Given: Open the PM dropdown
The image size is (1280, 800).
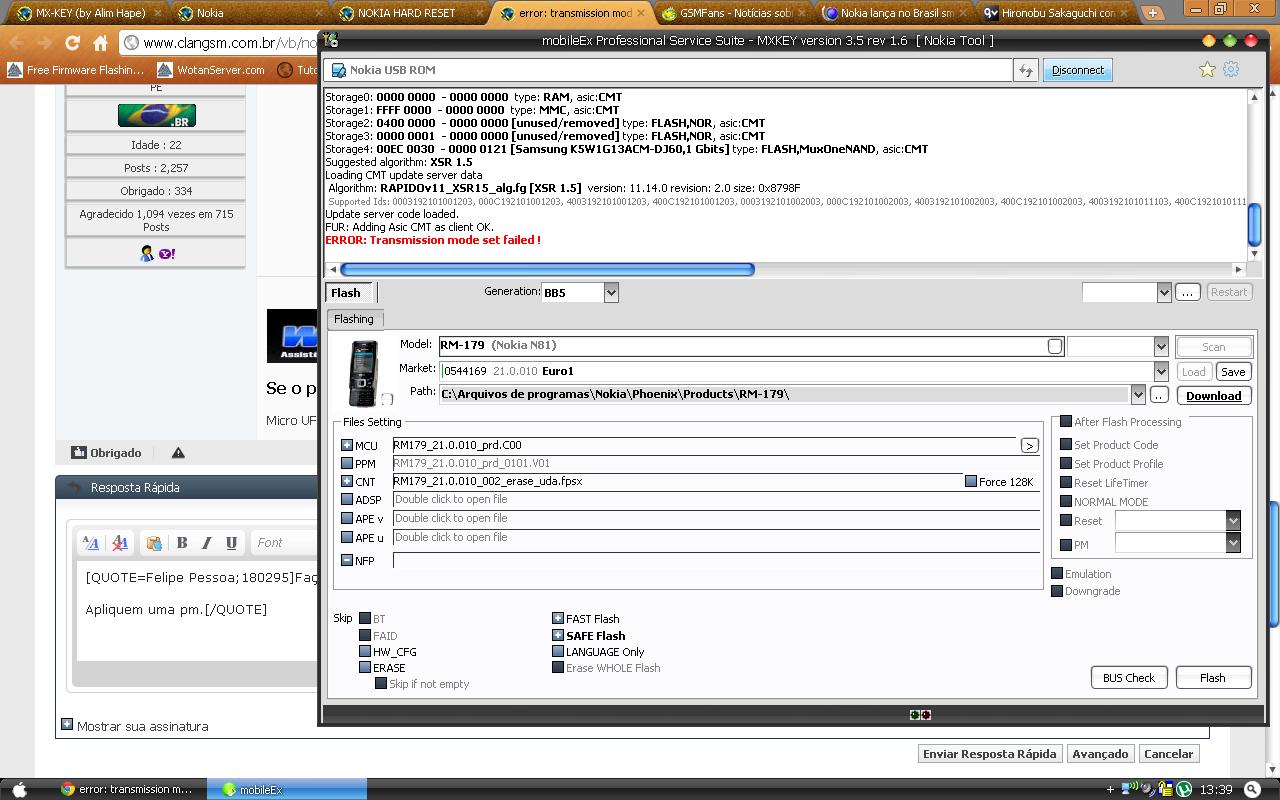Looking at the screenshot, I should 1233,543.
